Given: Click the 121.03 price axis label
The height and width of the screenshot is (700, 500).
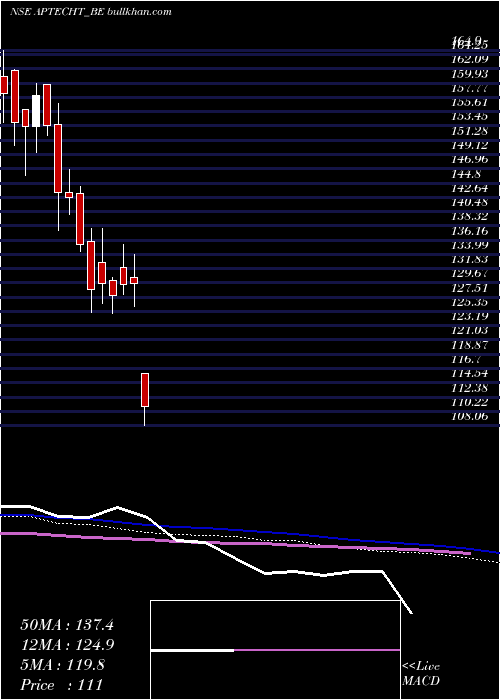Looking at the screenshot, I should tap(470, 330).
